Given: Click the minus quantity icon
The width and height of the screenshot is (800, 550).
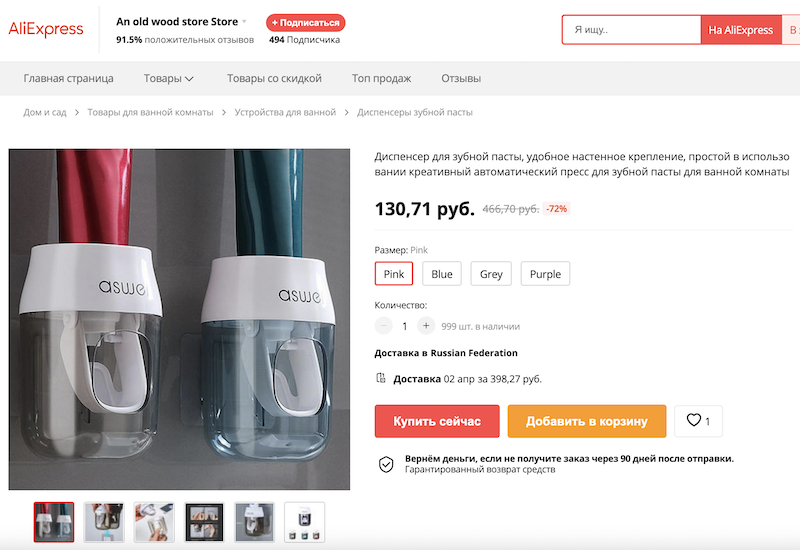Looking at the screenshot, I should point(384,326).
